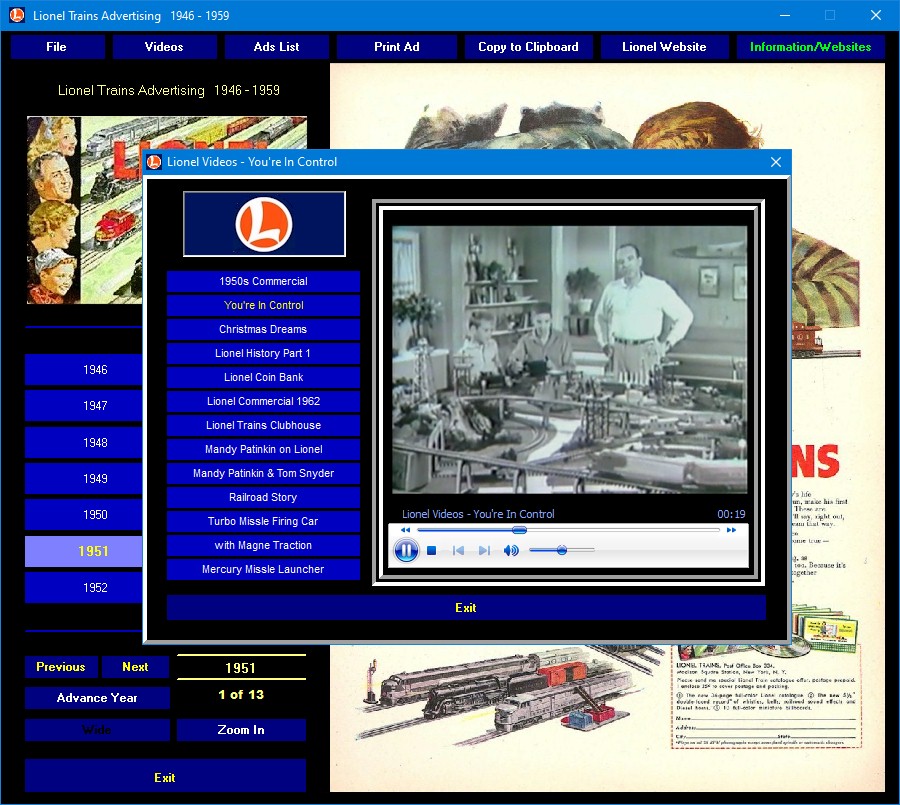
Task: Play the with Magne Traction video
Action: click(x=263, y=545)
